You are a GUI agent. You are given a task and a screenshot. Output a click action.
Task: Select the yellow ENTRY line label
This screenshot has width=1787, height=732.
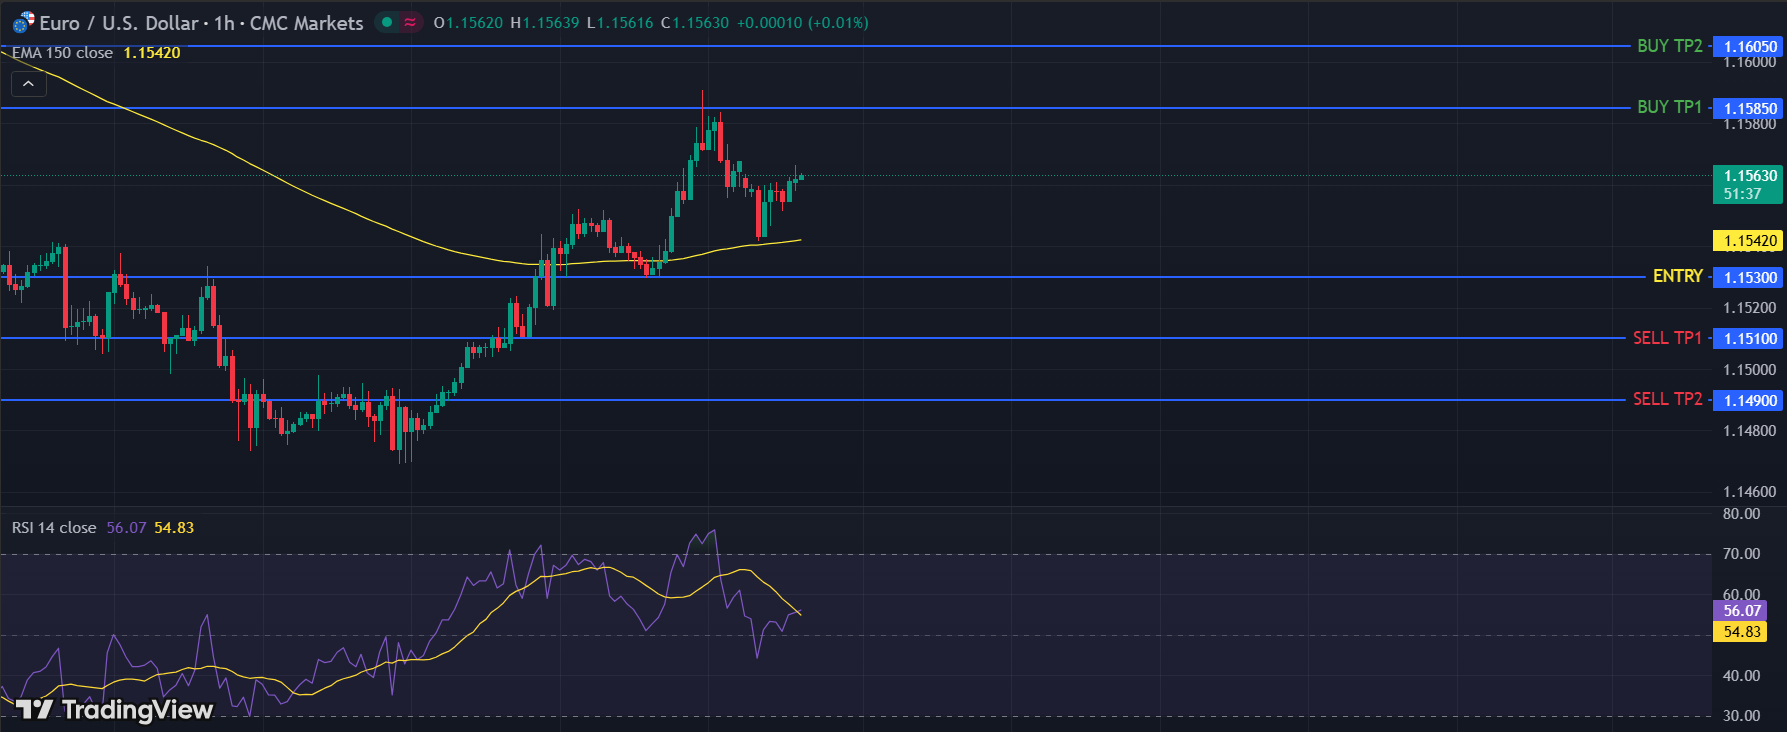click(1677, 276)
